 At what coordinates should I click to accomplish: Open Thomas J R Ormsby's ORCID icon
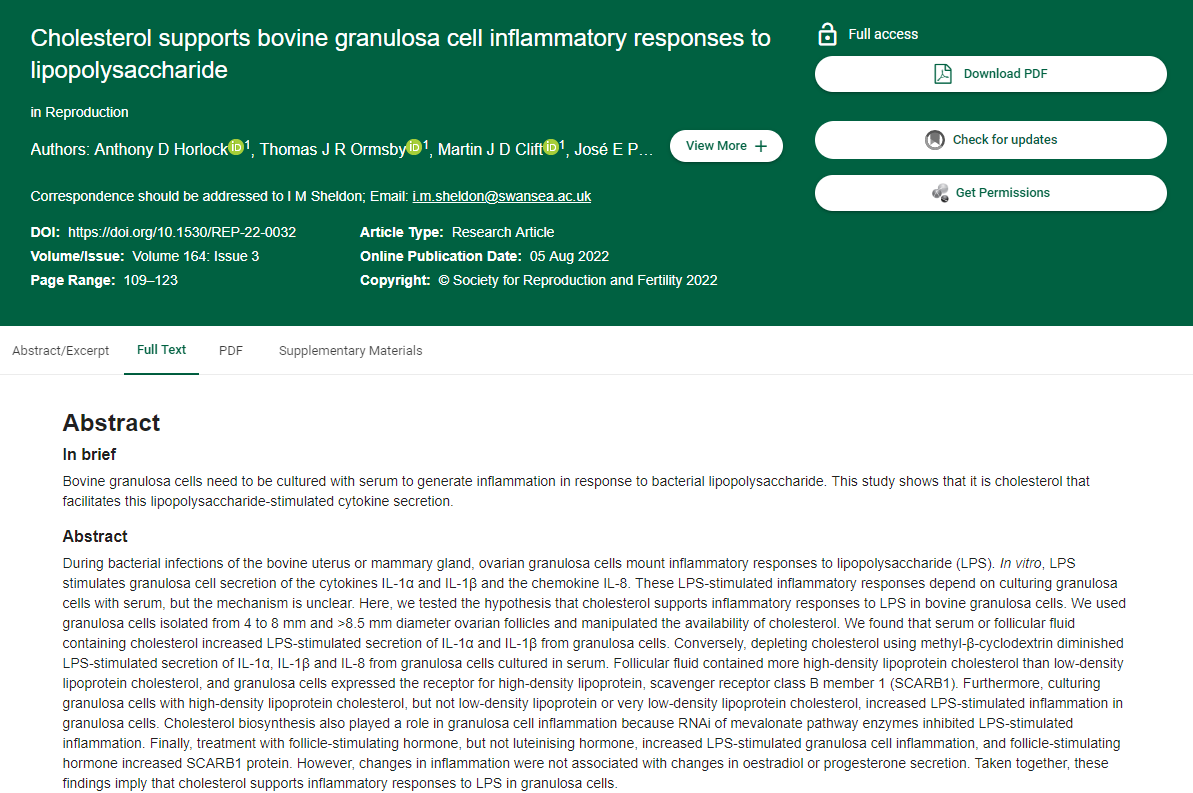[x=414, y=147]
